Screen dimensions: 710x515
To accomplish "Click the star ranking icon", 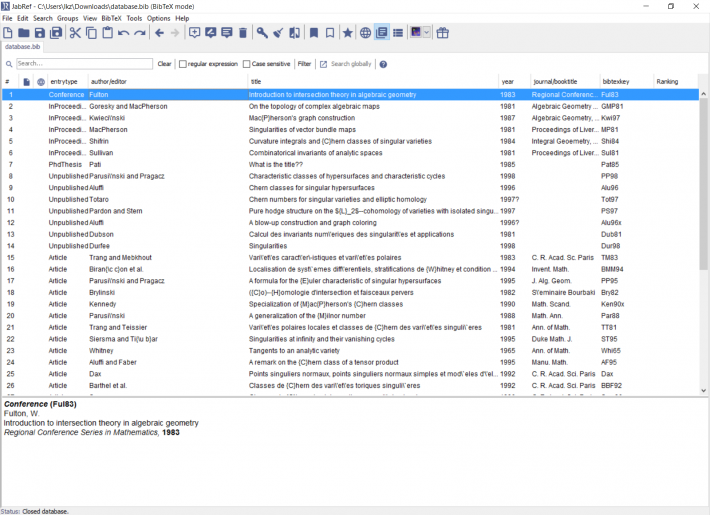I will pos(347,33).
